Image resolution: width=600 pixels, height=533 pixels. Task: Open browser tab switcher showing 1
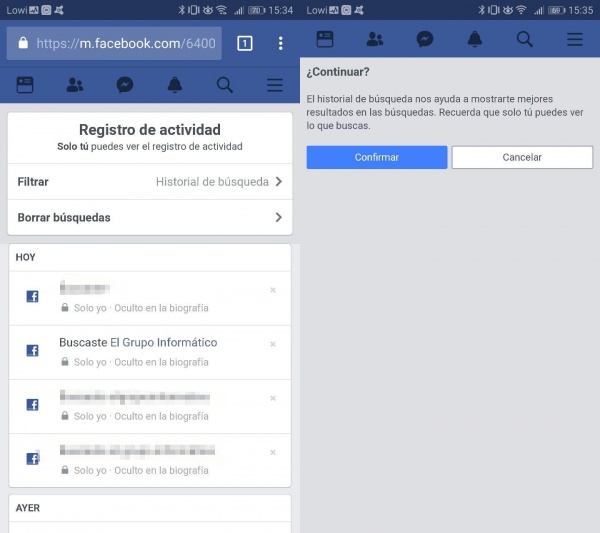pyautogui.click(x=245, y=43)
